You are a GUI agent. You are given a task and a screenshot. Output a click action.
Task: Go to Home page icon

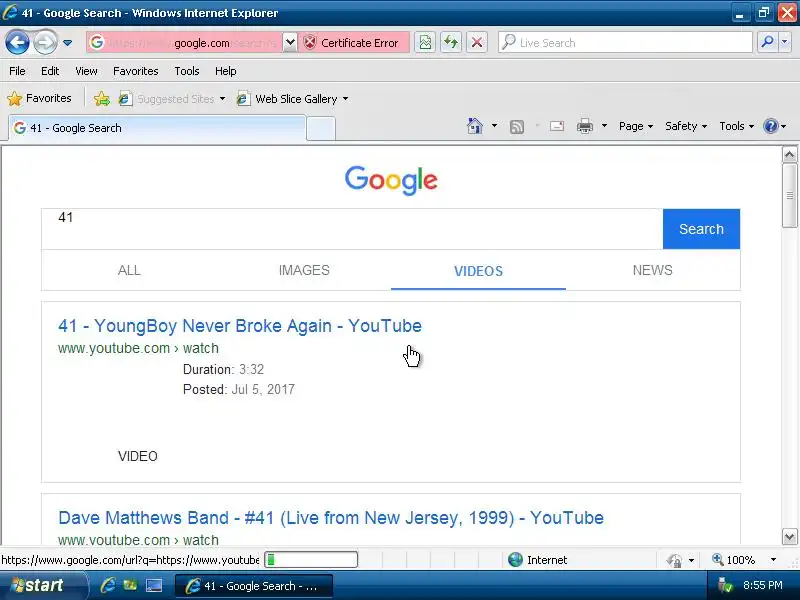tap(474, 126)
